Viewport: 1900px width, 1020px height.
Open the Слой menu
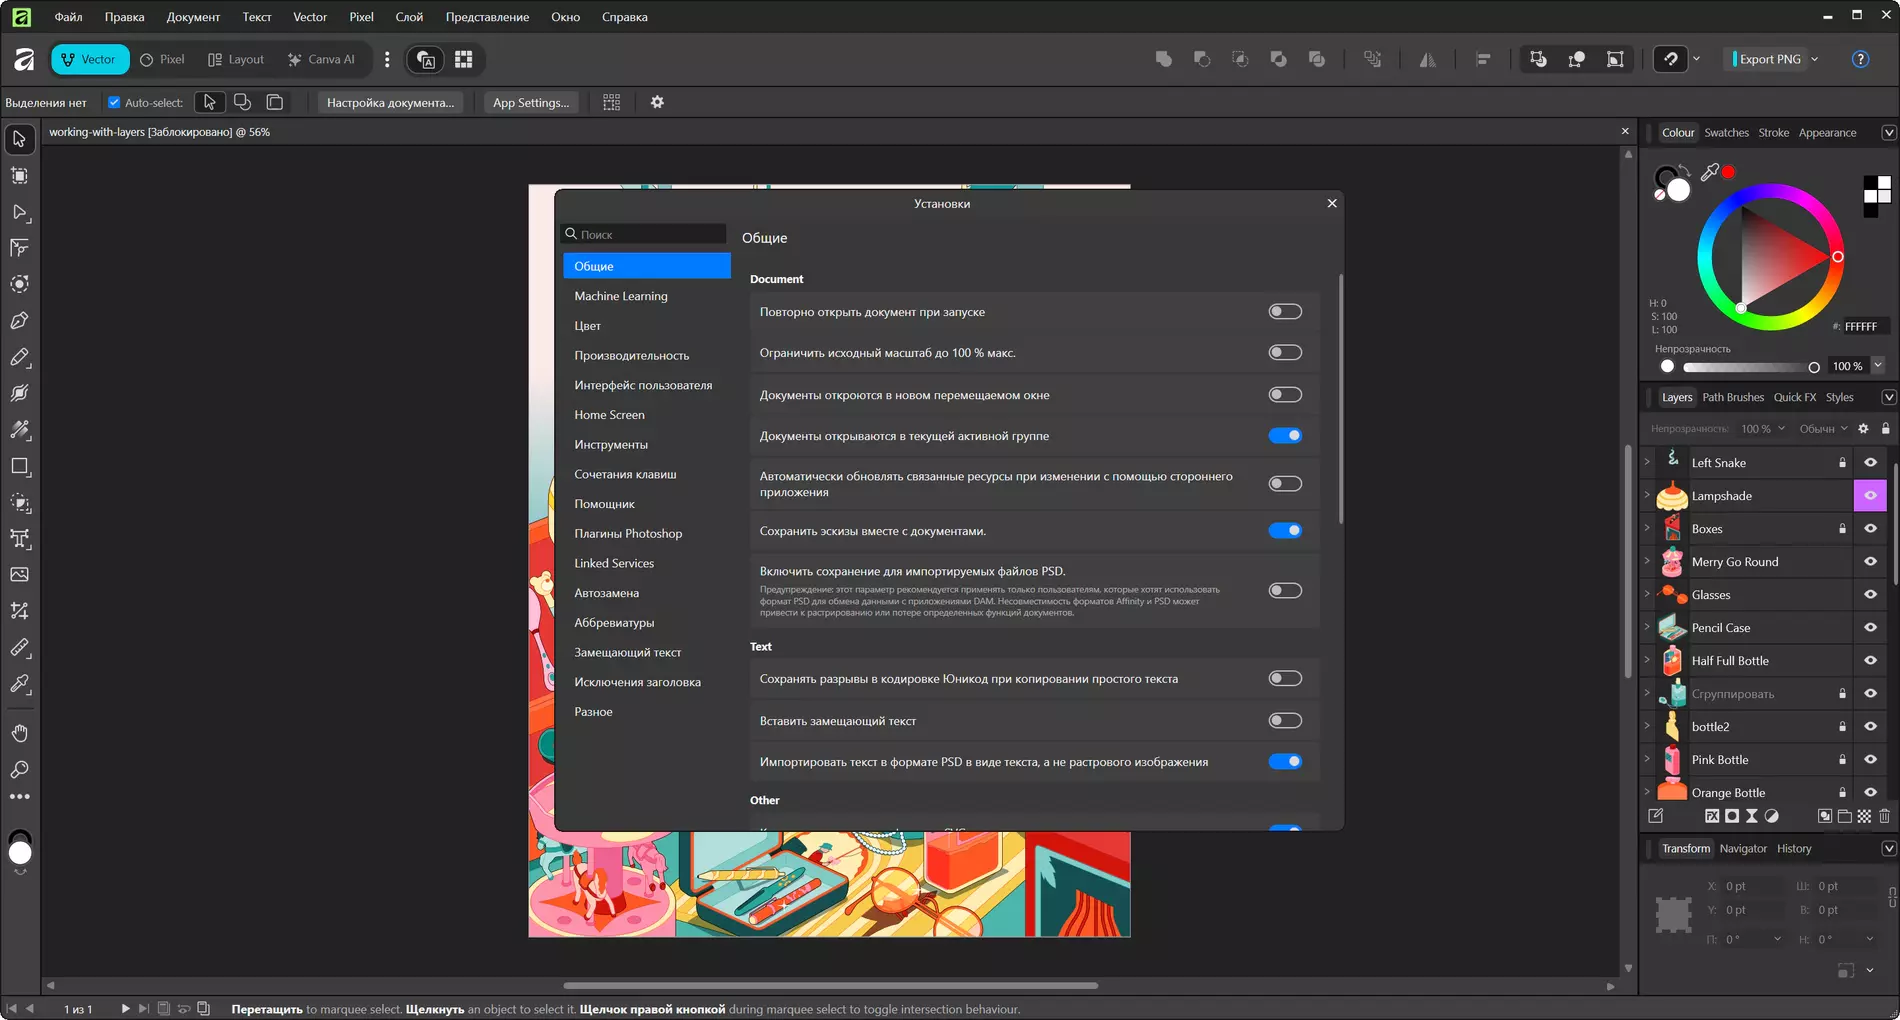(408, 17)
